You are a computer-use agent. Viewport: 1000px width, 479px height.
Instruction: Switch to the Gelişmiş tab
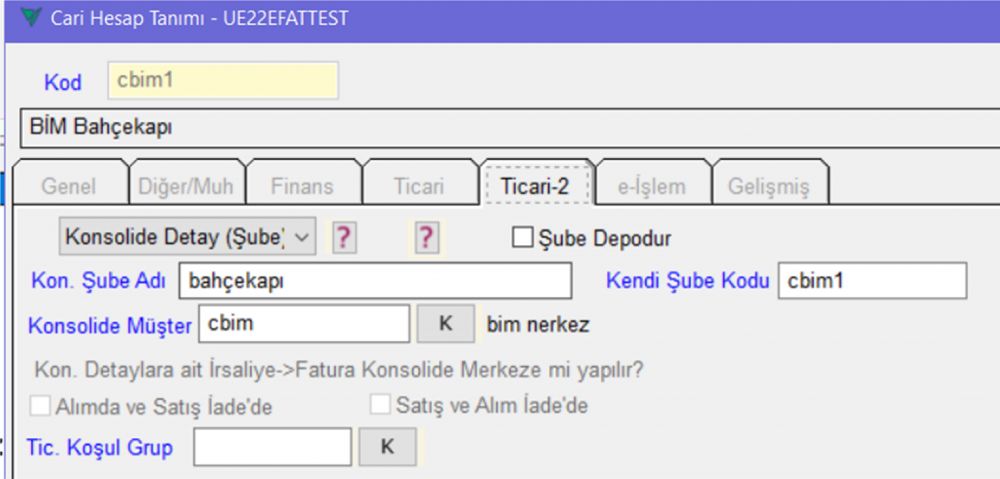coord(768,186)
